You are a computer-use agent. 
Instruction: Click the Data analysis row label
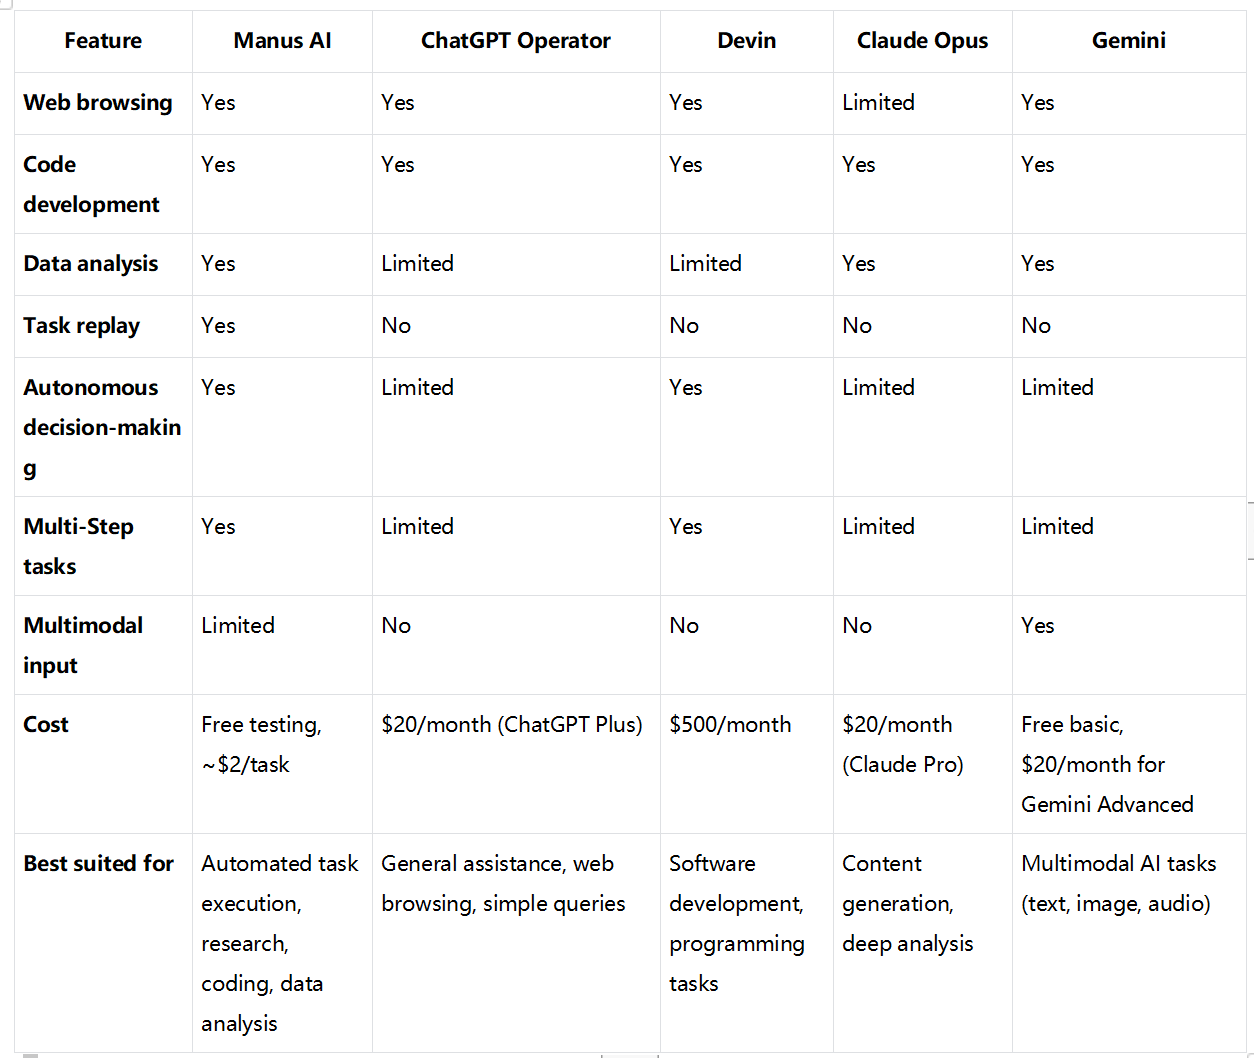tap(91, 264)
